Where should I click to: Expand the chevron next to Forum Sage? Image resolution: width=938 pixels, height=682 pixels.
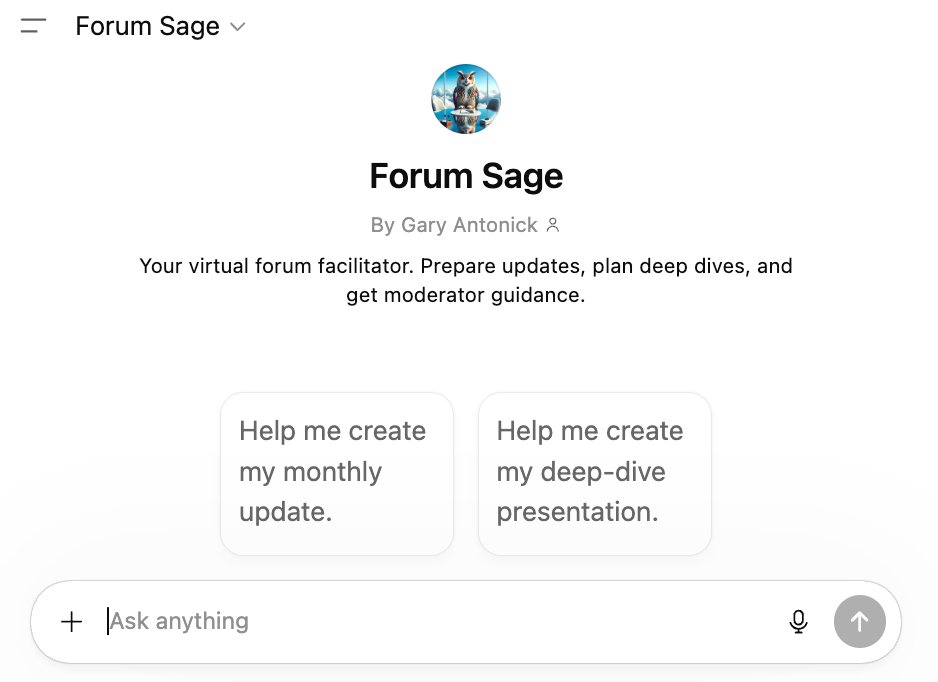pyautogui.click(x=237, y=28)
